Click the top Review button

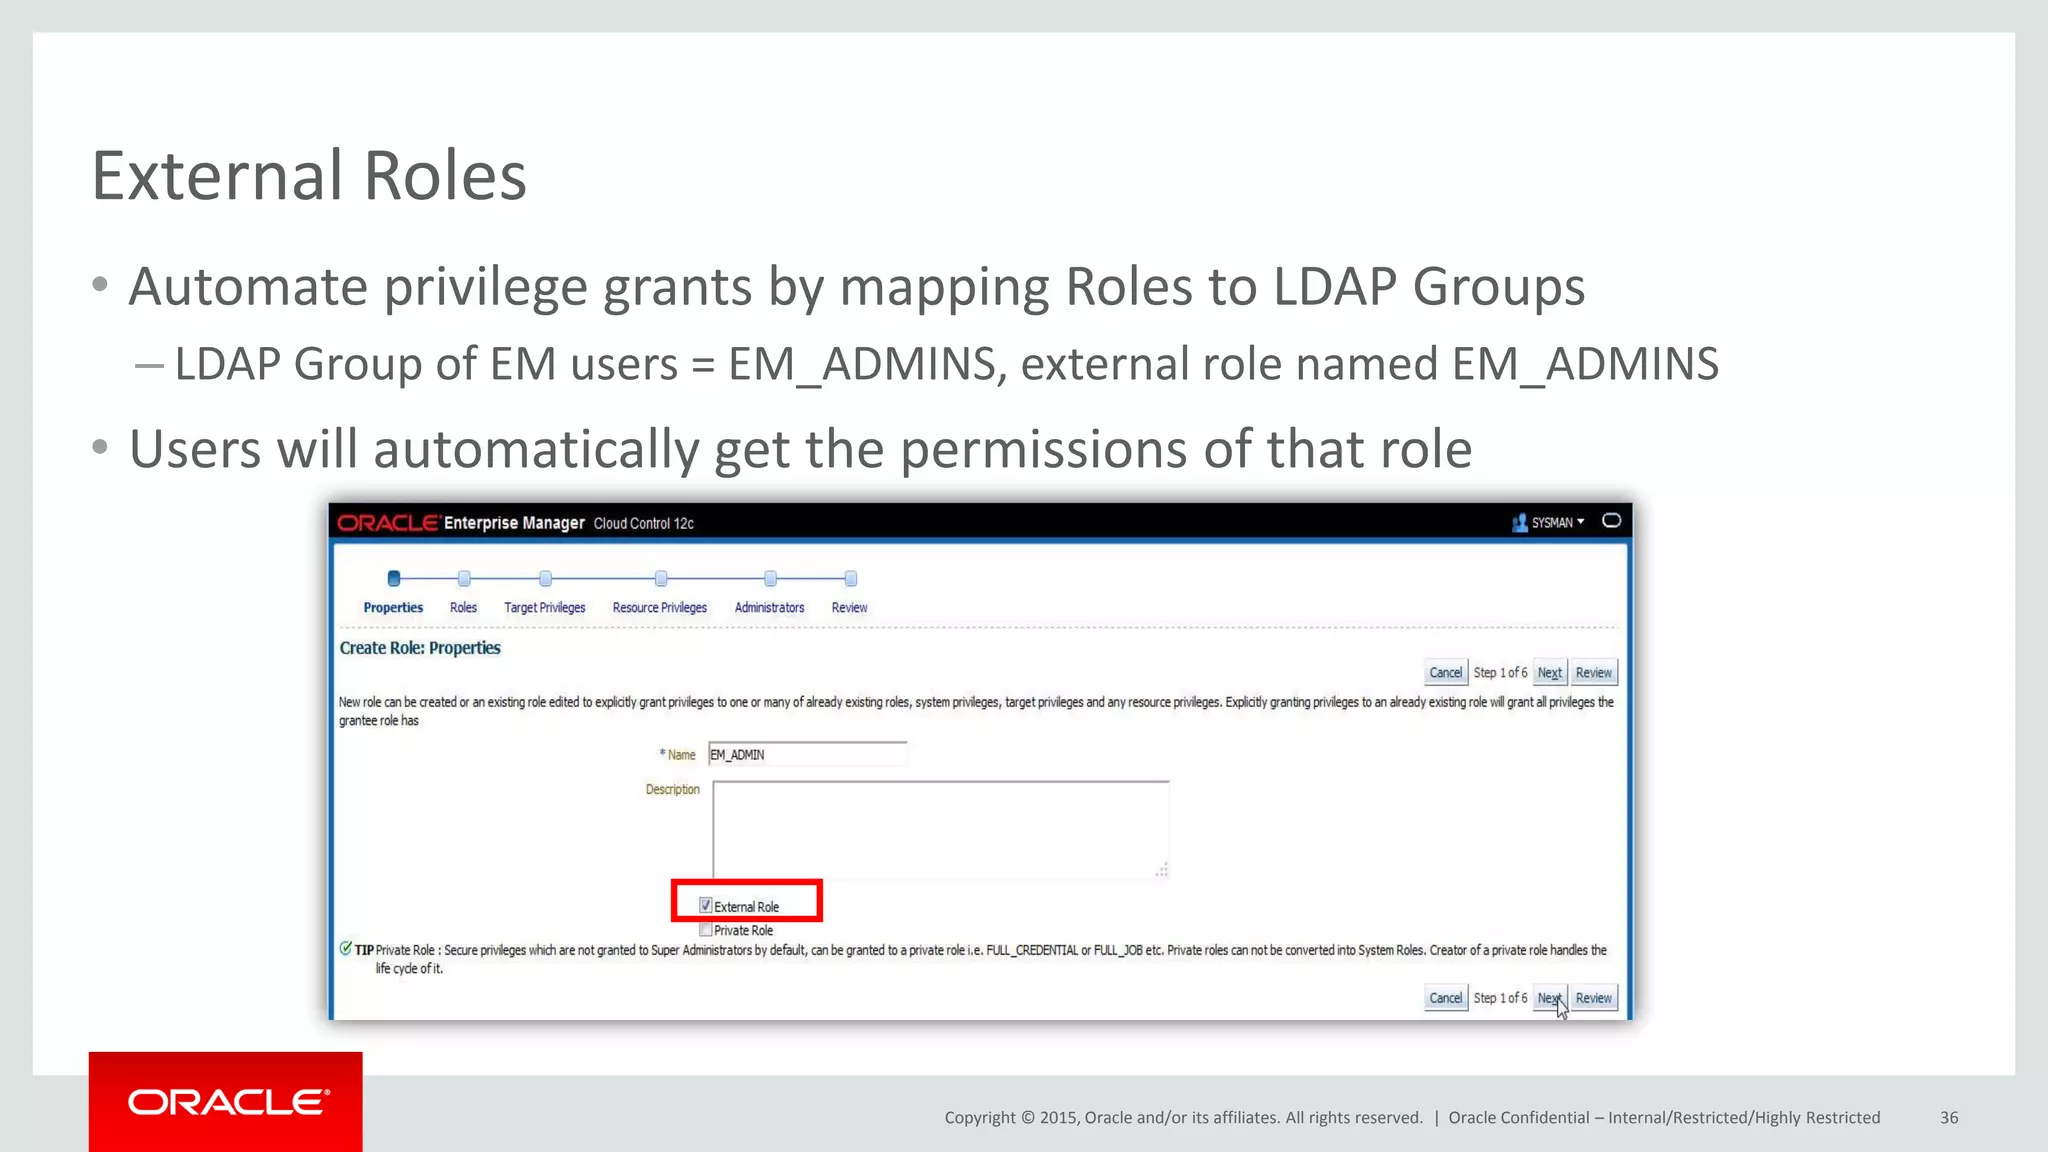pyautogui.click(x=1594, y=673)
